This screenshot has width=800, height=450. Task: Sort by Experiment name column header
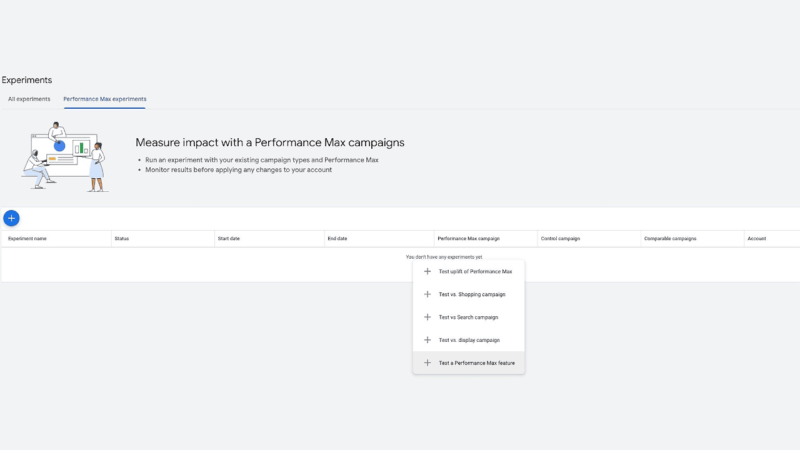click(x=28, y=238)
